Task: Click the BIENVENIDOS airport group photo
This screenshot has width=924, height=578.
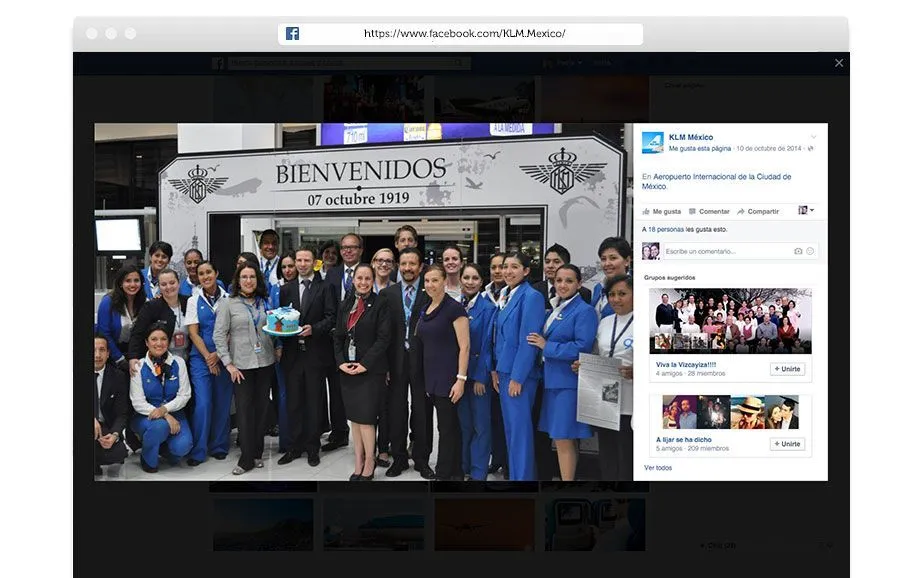Action: [364, 302]
